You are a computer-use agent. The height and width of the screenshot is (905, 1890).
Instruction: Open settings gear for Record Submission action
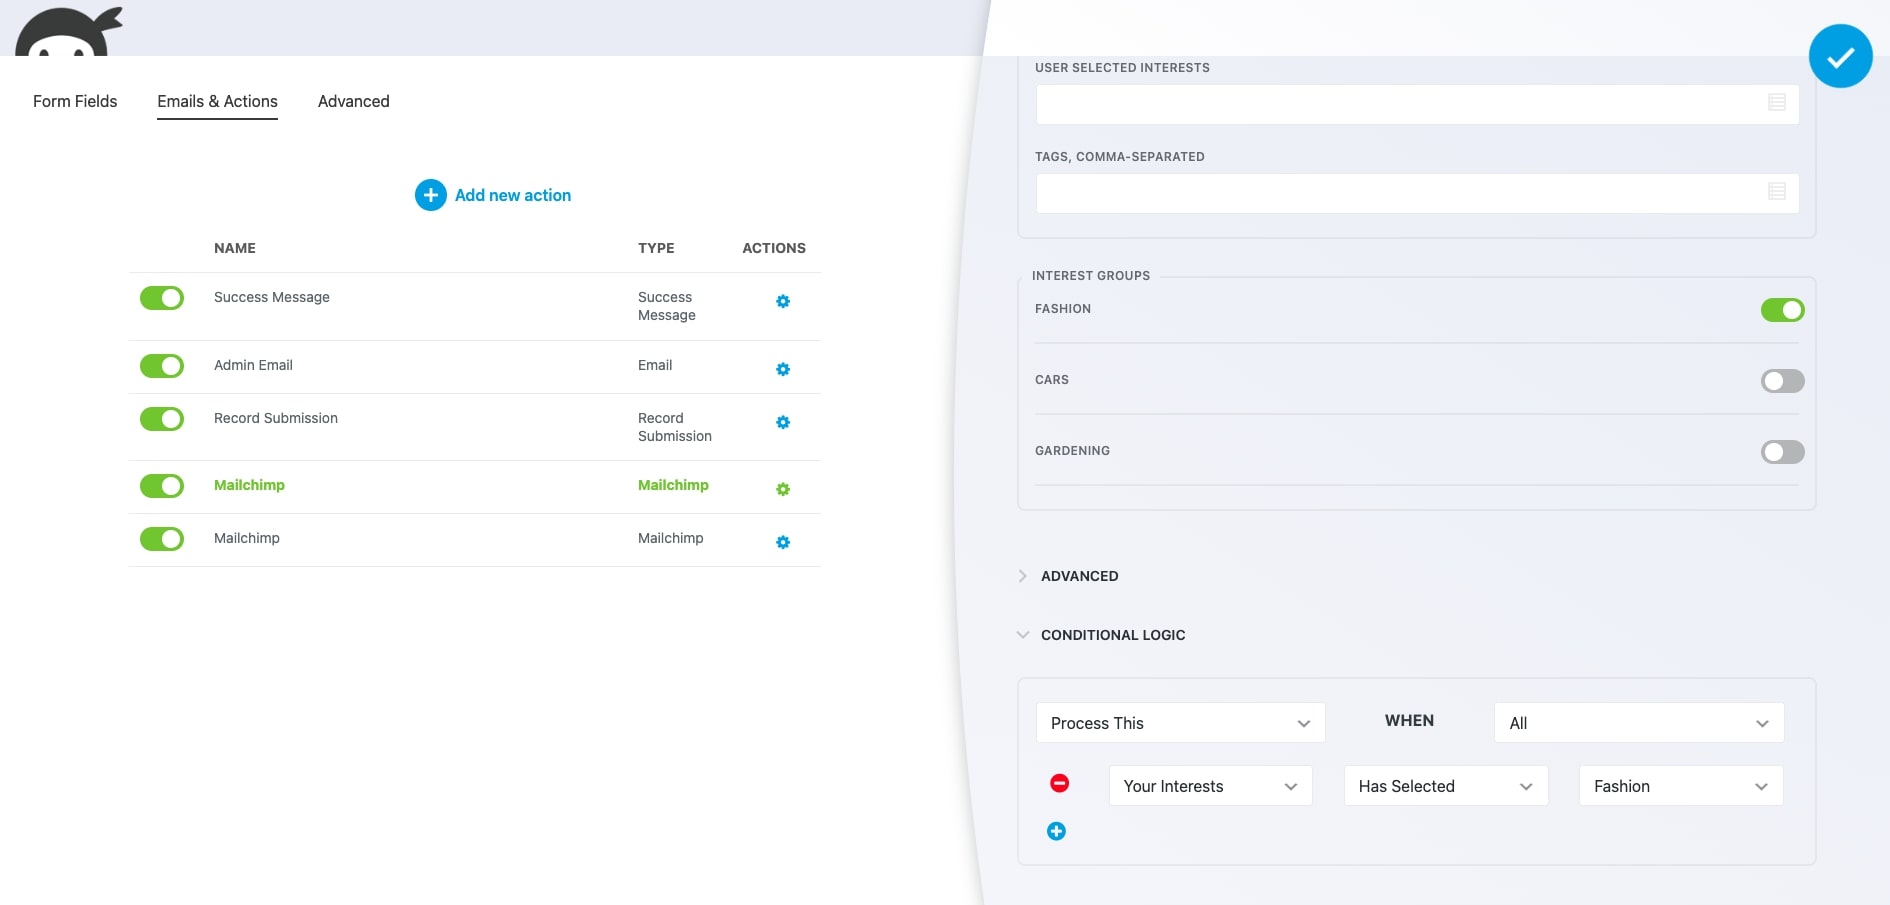click(x=783, y=422)
